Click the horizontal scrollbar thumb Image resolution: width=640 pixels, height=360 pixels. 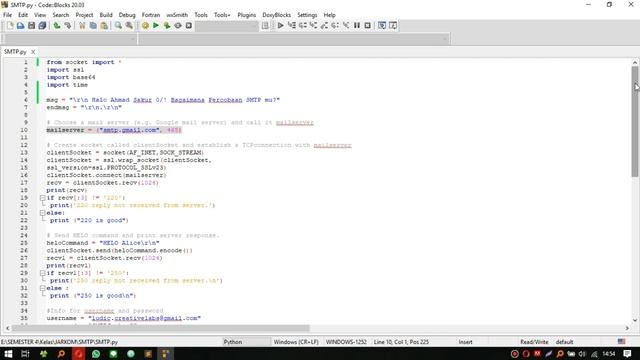[160, 328]
